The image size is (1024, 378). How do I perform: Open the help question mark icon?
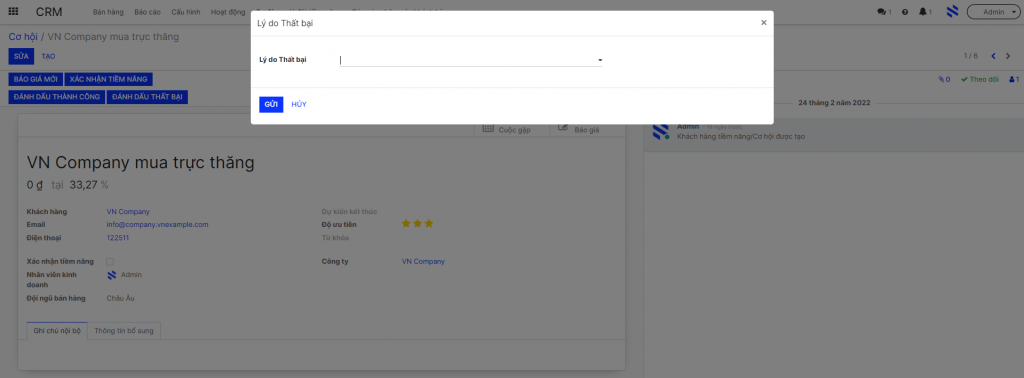pyautogui.click(x=905, y=12)
